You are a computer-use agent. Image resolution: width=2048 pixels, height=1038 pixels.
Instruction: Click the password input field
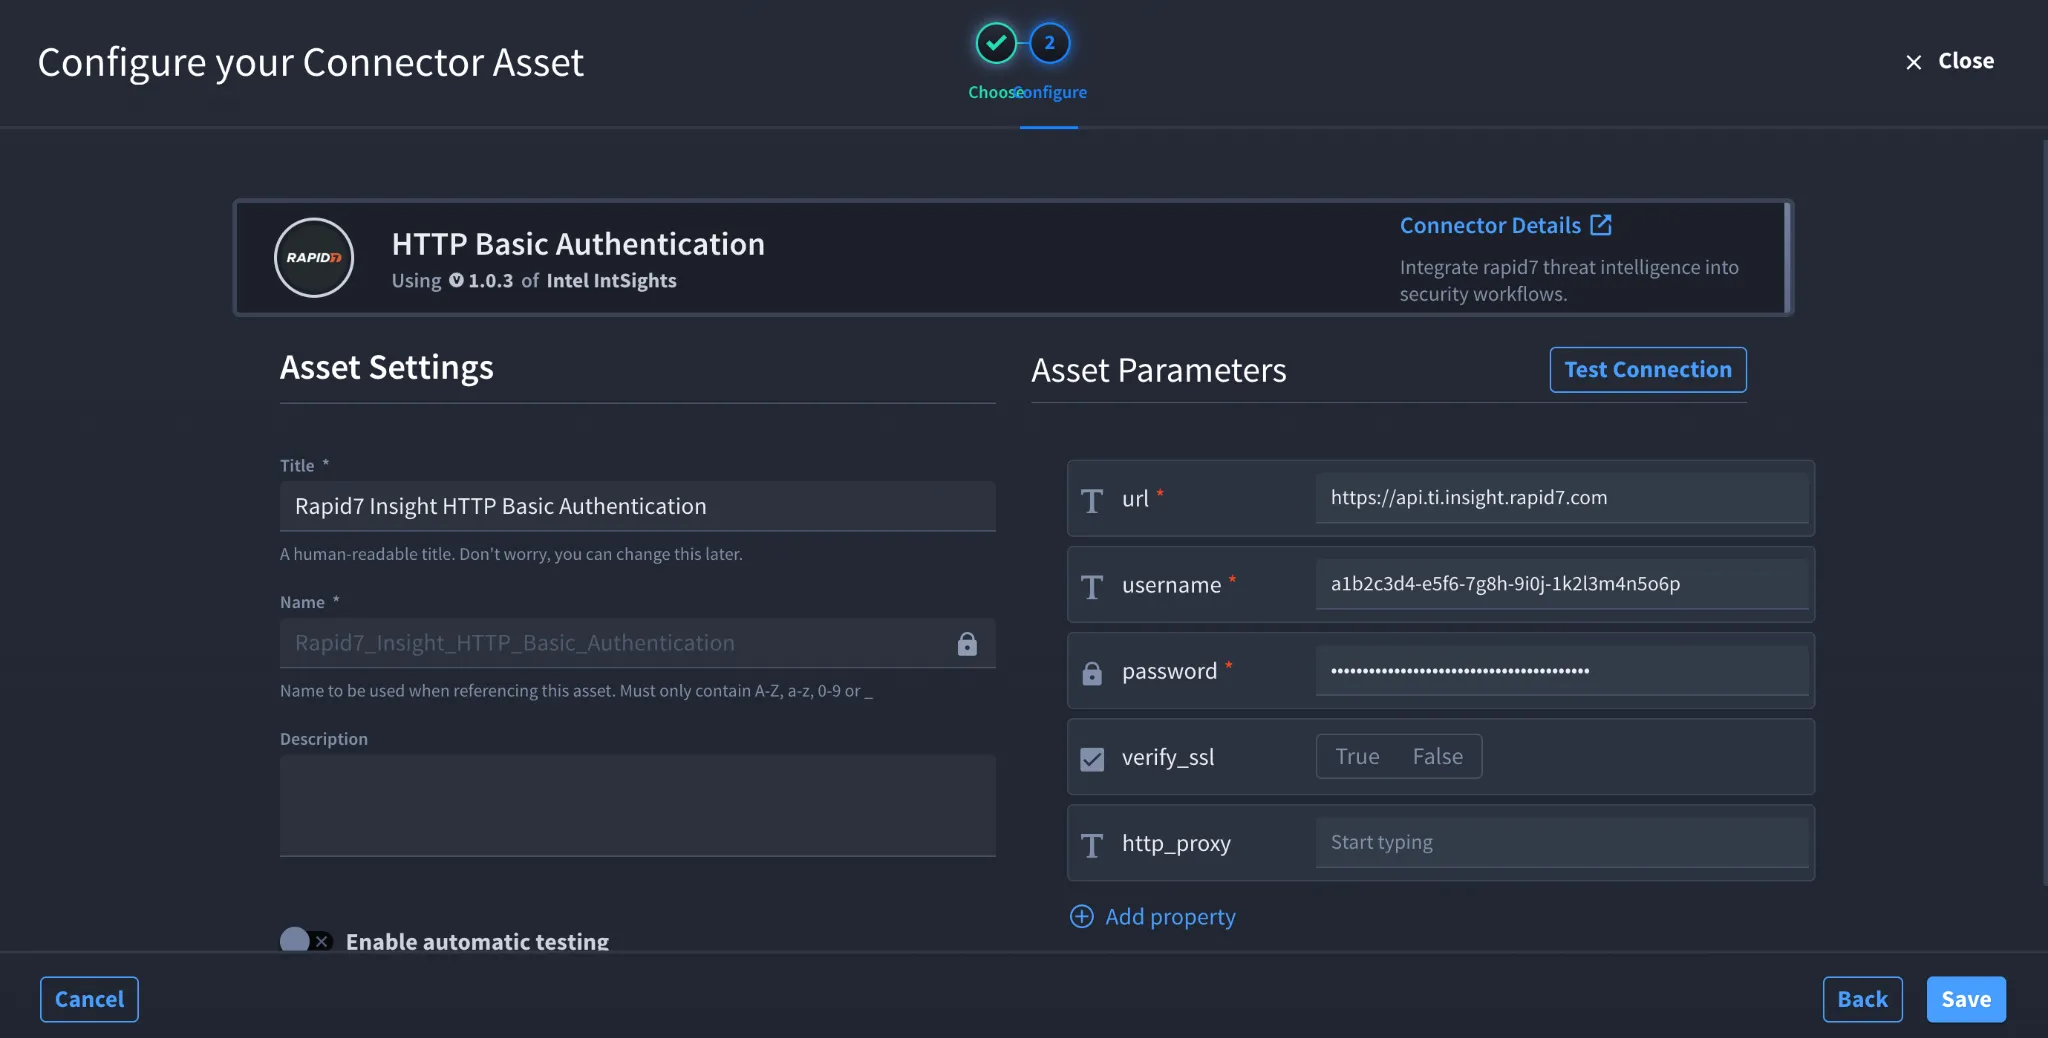click(x=1562, y=670)
